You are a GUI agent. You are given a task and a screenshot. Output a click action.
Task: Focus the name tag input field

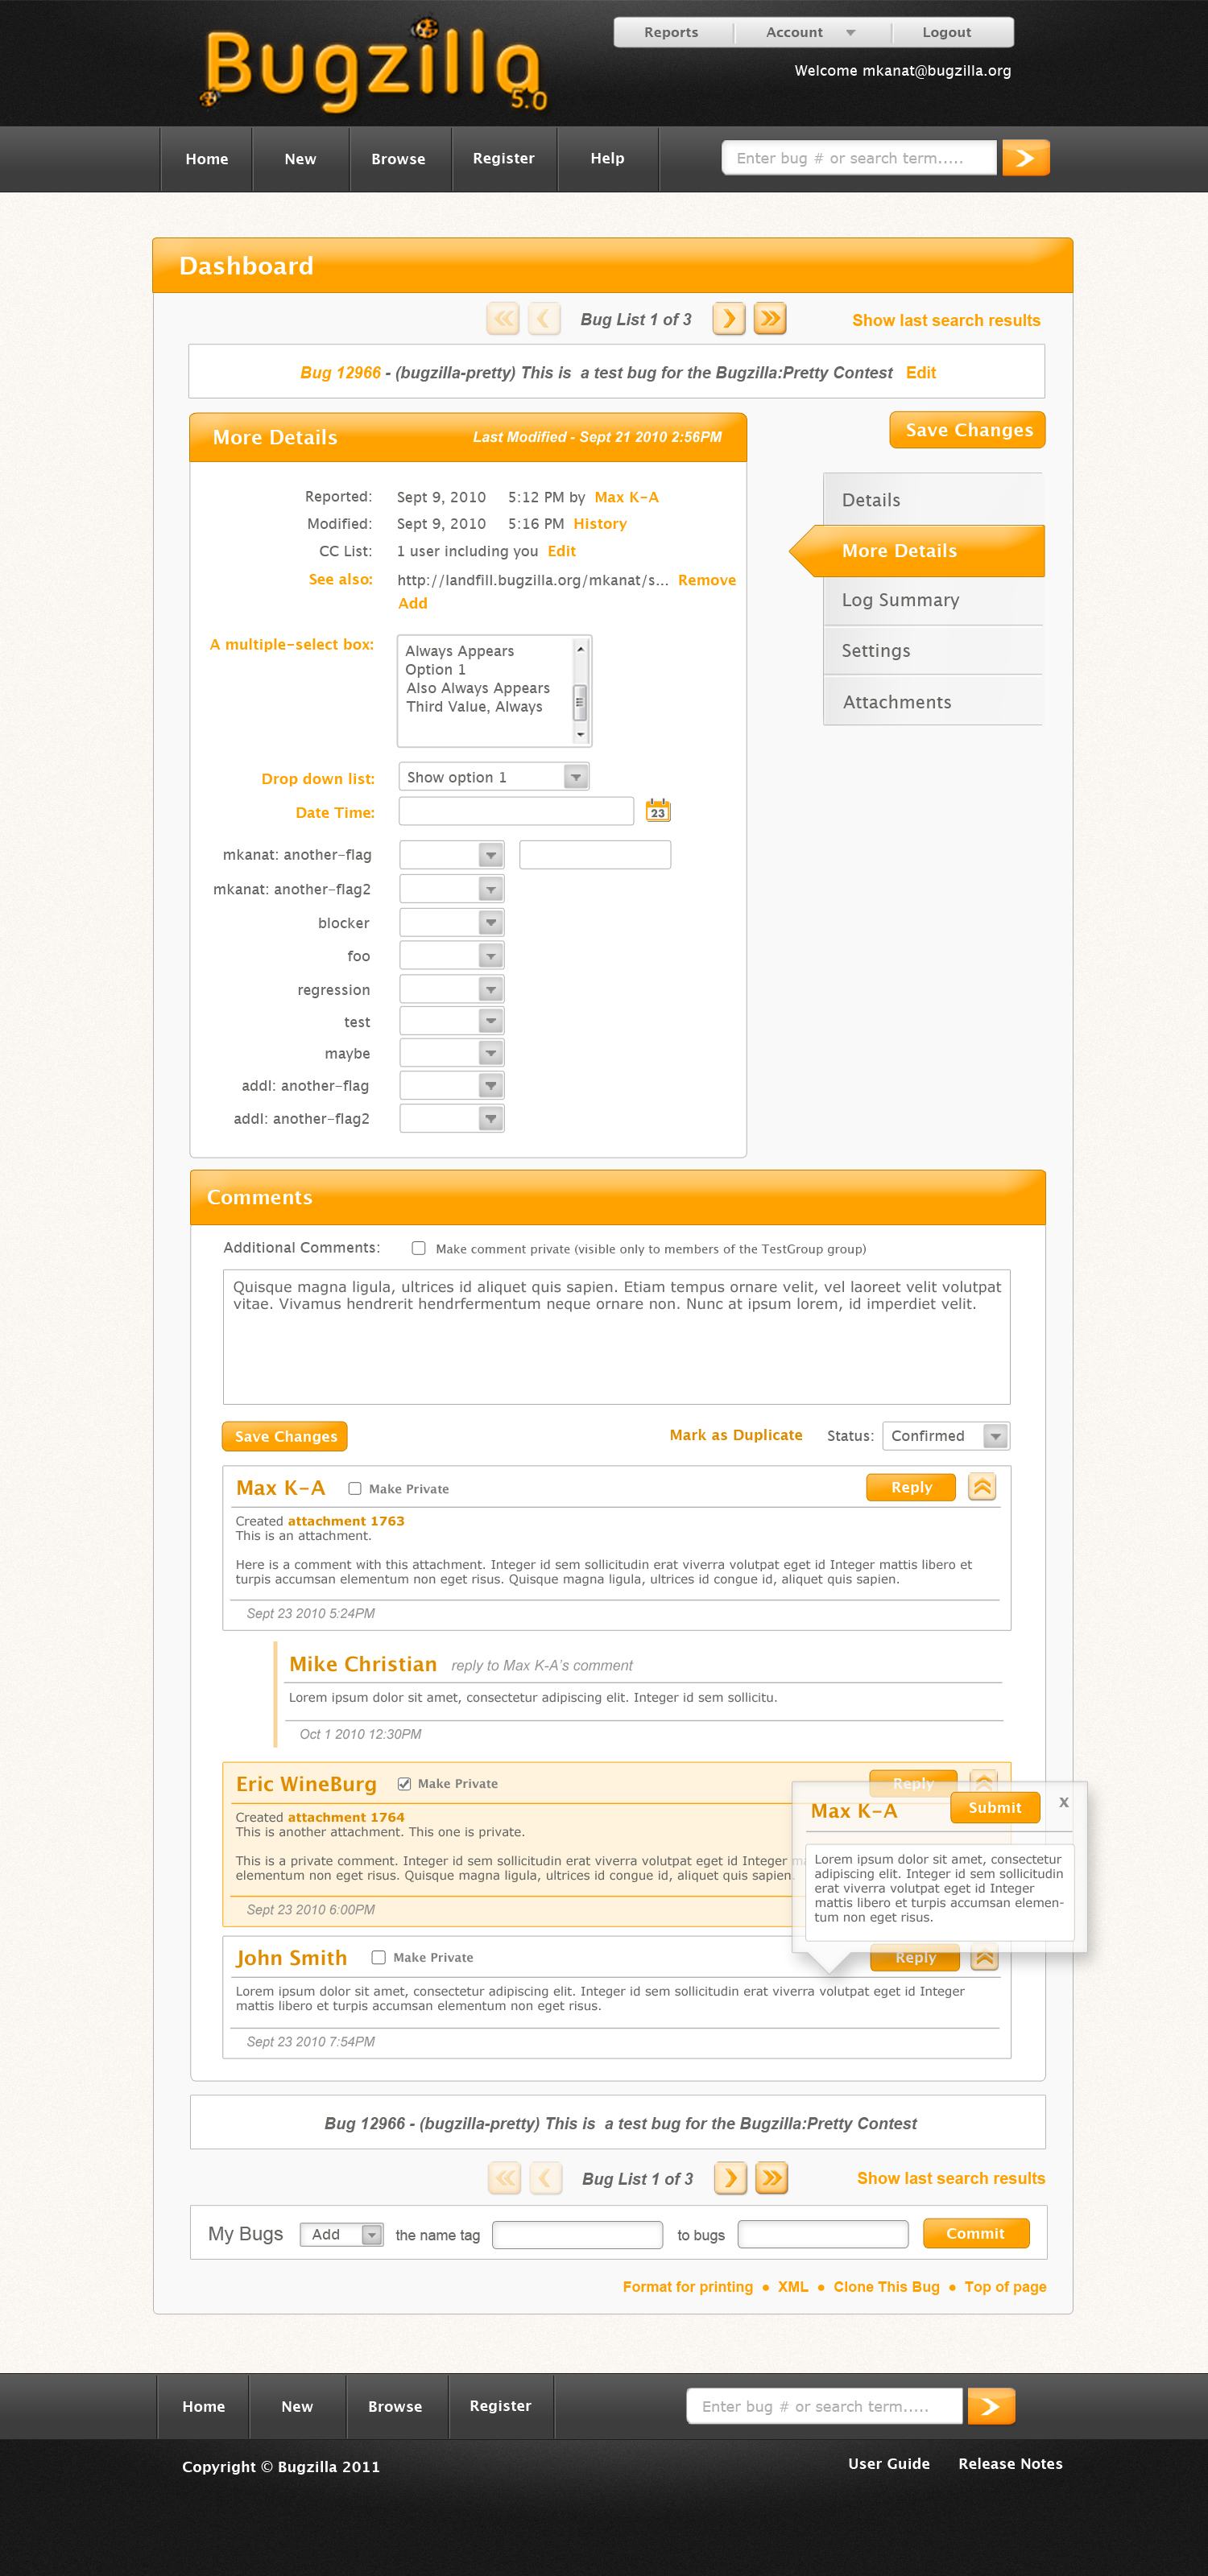click(578, 2234)
